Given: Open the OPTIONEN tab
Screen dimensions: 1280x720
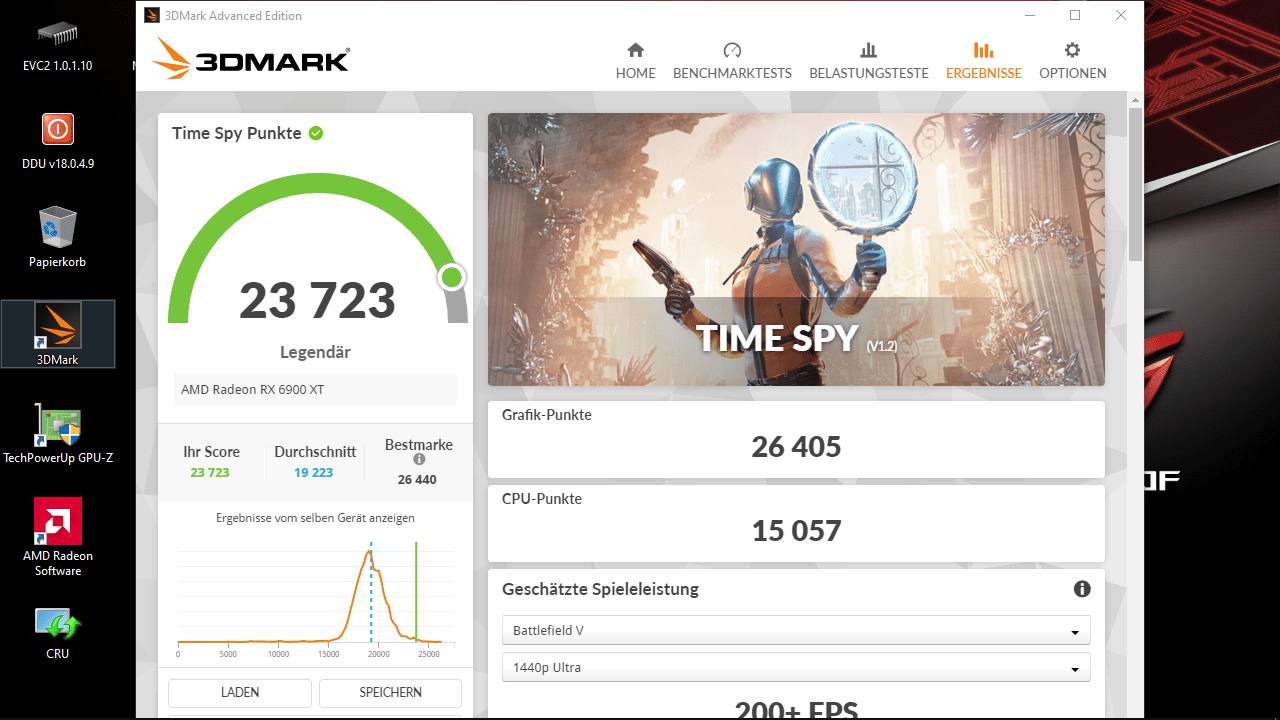Looking at the screenshot, I should click(x=1073, y=61).
